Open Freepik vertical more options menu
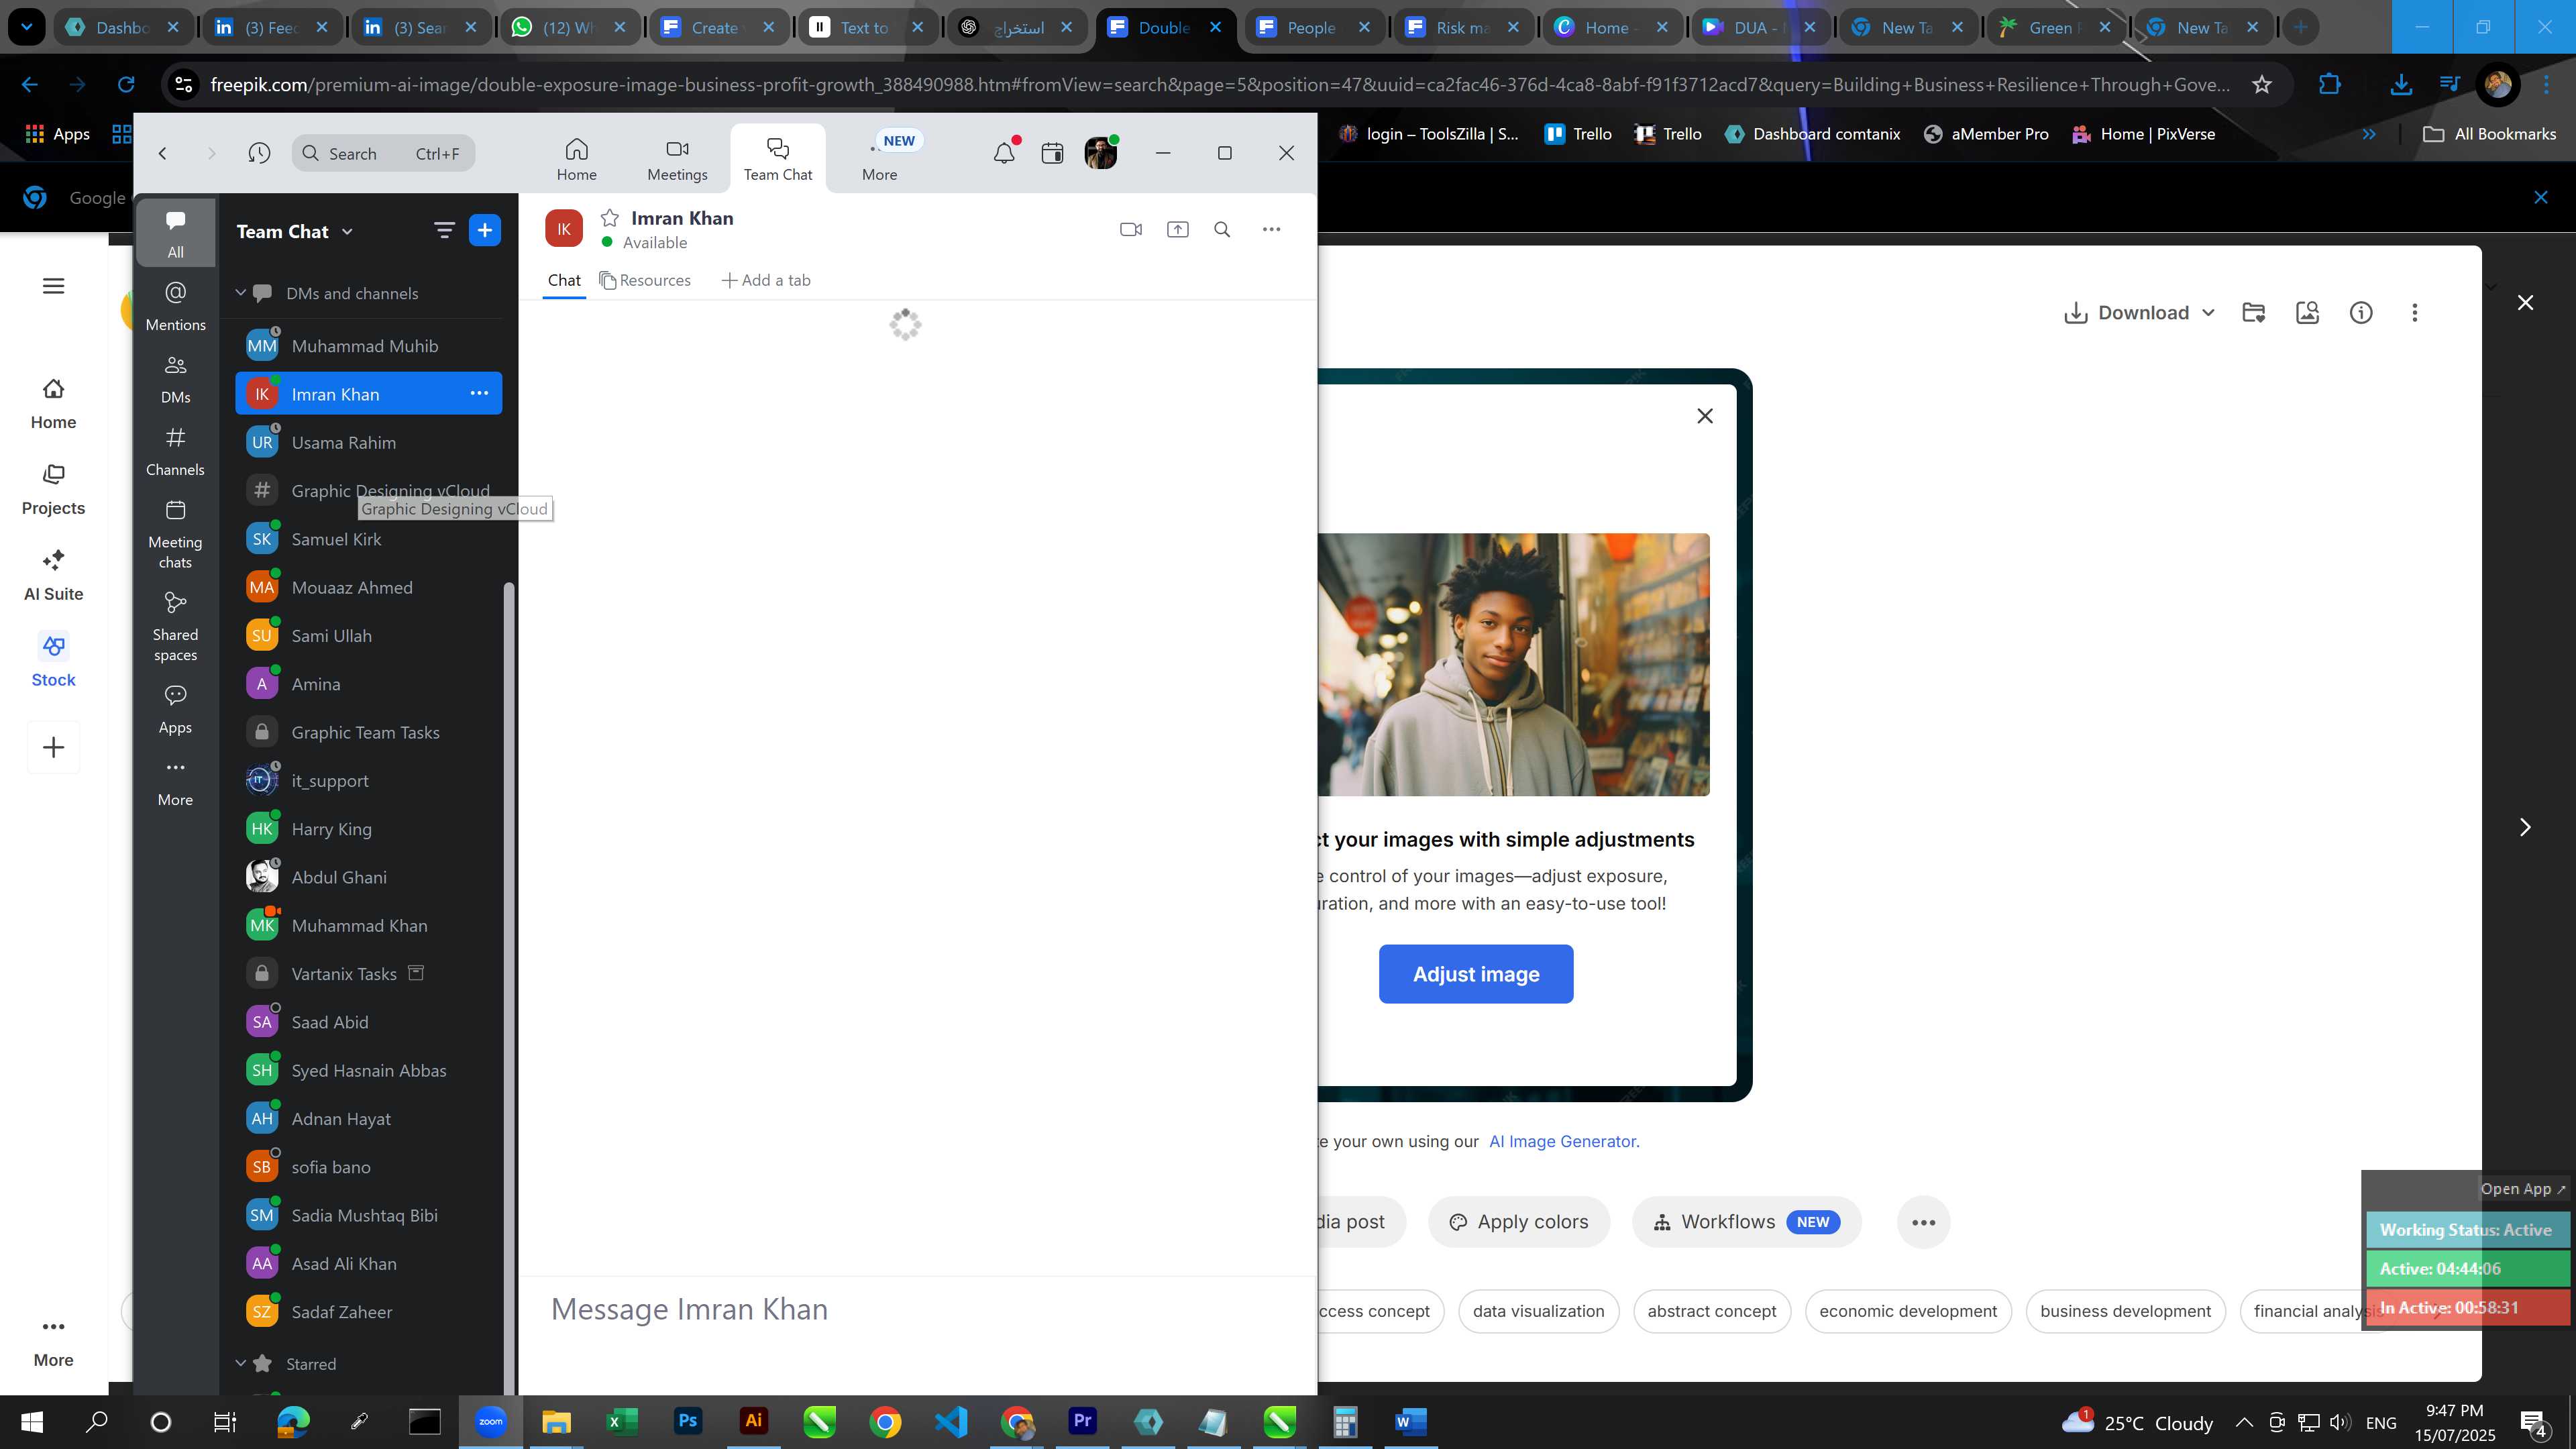2576x1449 pixels. coord(2414,313)
